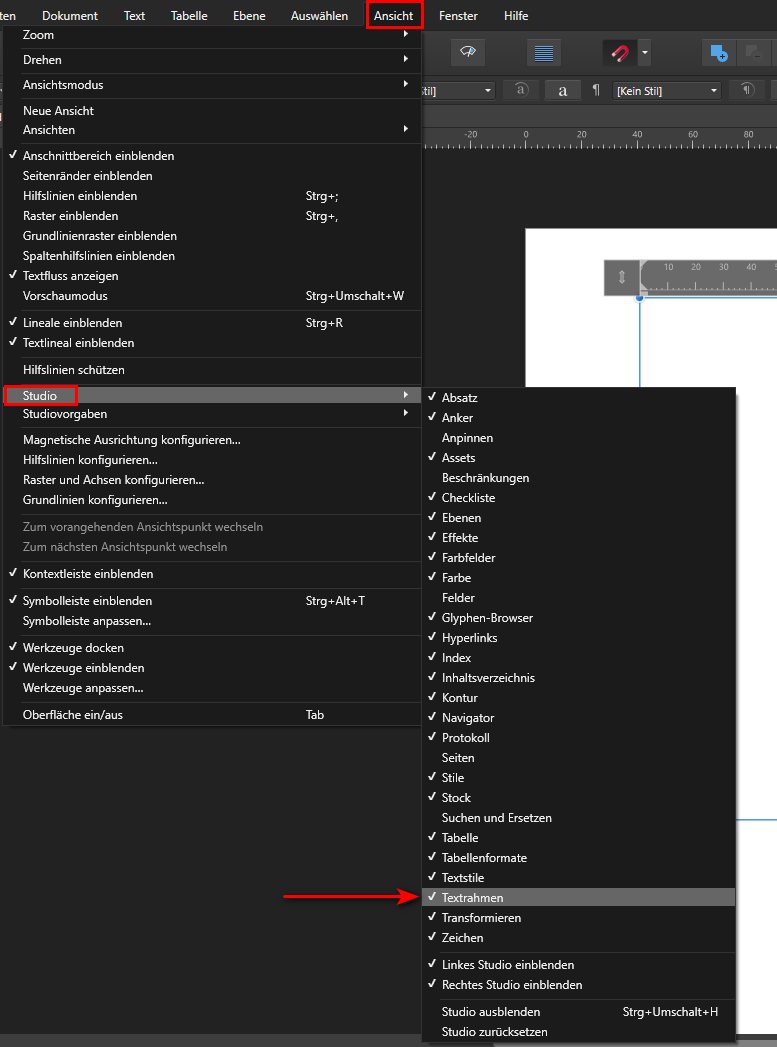Open Hilfslinien konfigurieren dialog
Viewport: 777px width, 1047px height.
click(212, 460)
